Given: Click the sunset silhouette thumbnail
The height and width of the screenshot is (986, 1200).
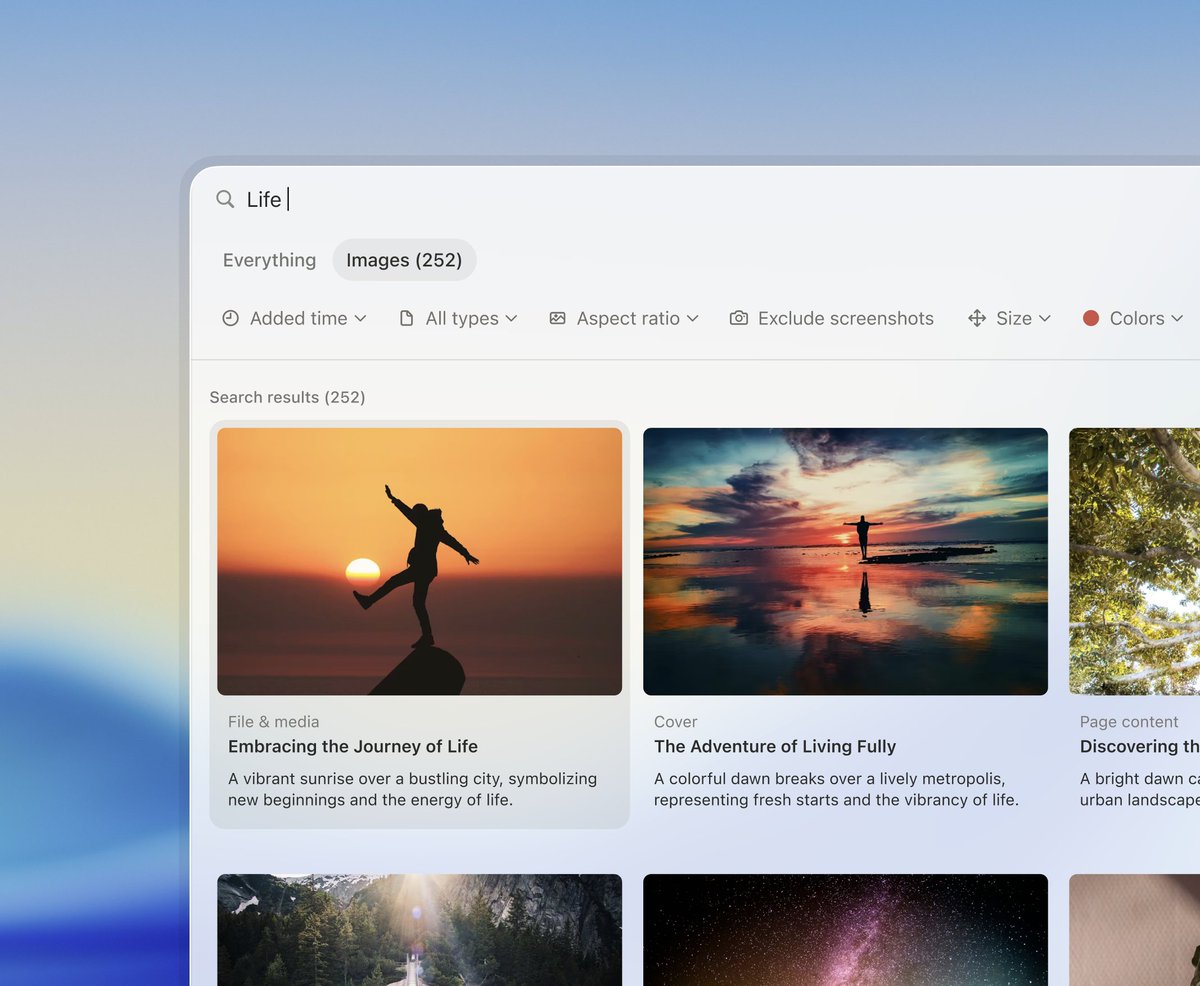Looking at the screenshot, I should click(419, 561).
